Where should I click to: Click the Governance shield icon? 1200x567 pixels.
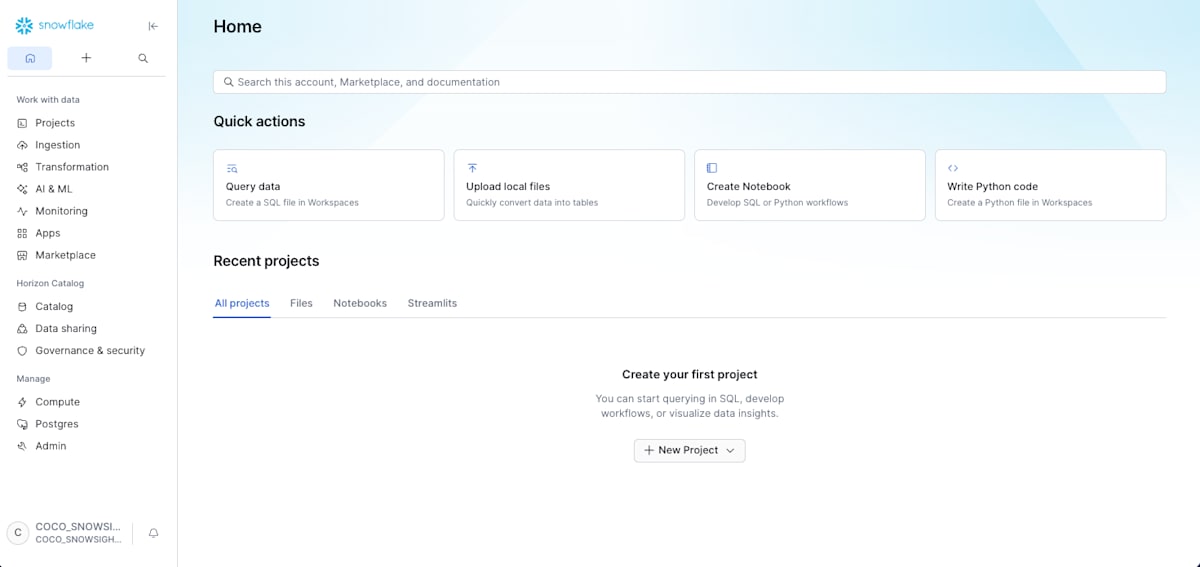click(23, 351)
